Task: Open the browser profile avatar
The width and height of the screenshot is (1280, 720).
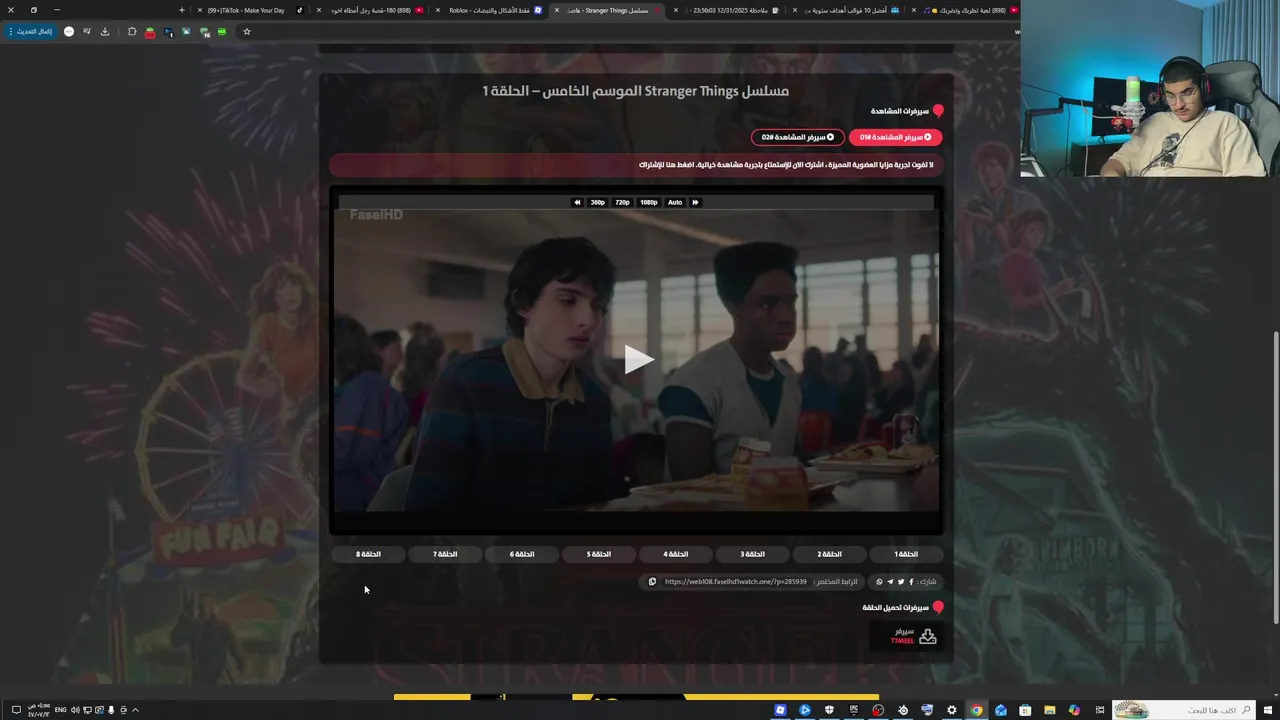Action: (x=69, y=31)
